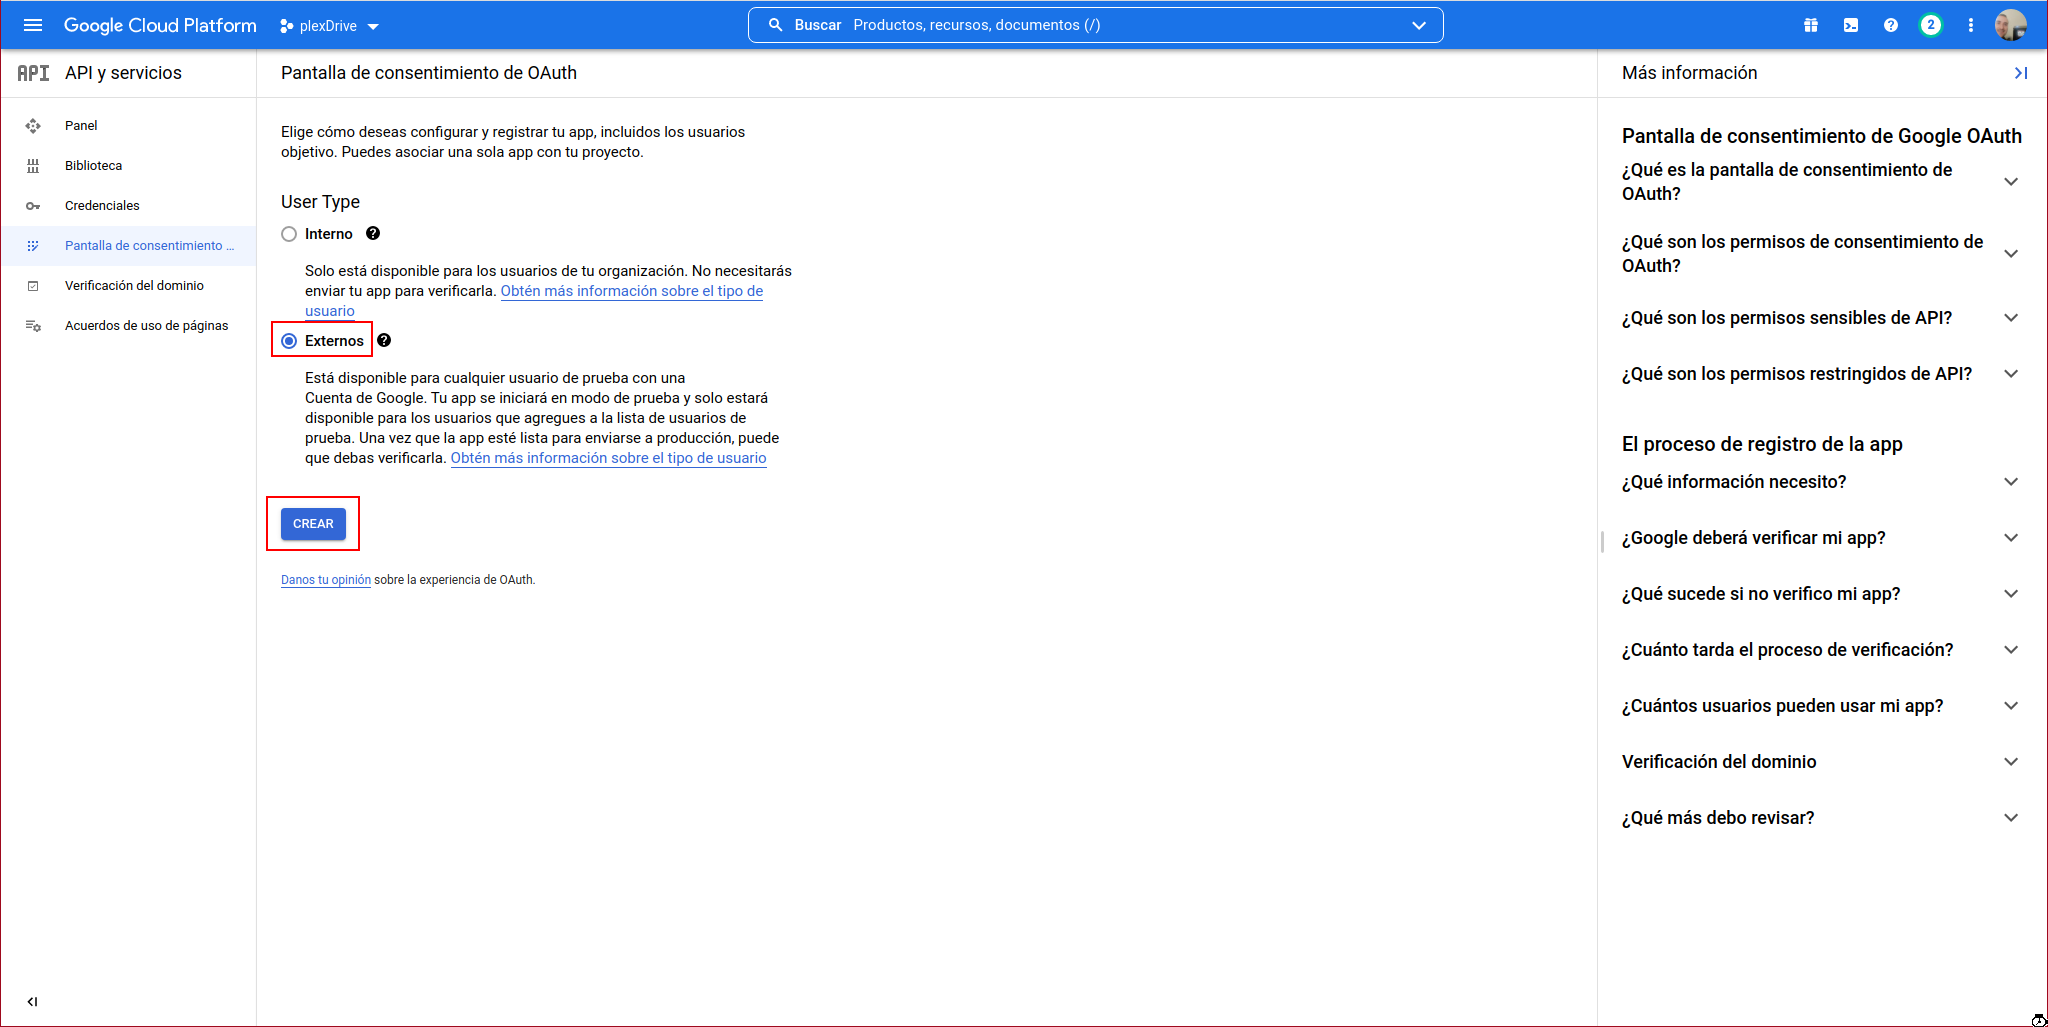2048x1027 pixels.
Task: Click help icon next to Interno
Action: point(373,233)
